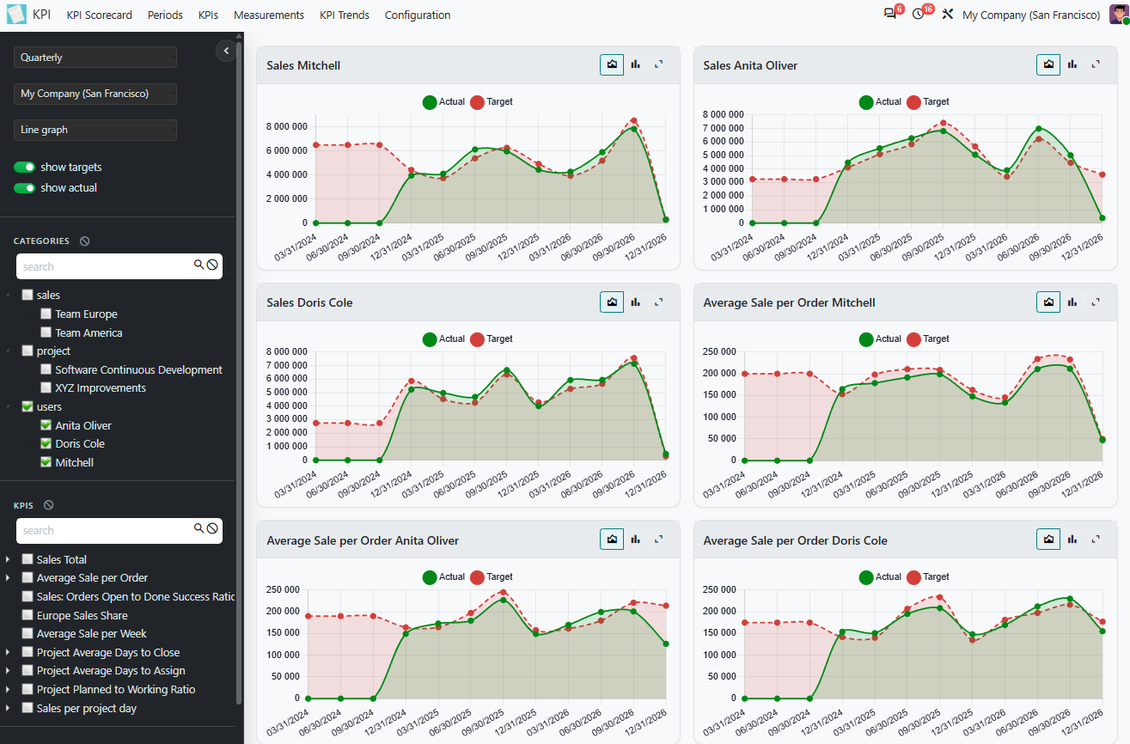Click the debug tools icon

947,14
